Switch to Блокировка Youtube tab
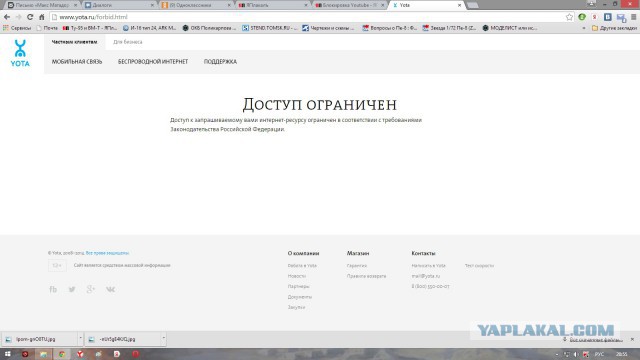This screenshot has width=640, height=360. coord(350,5)
